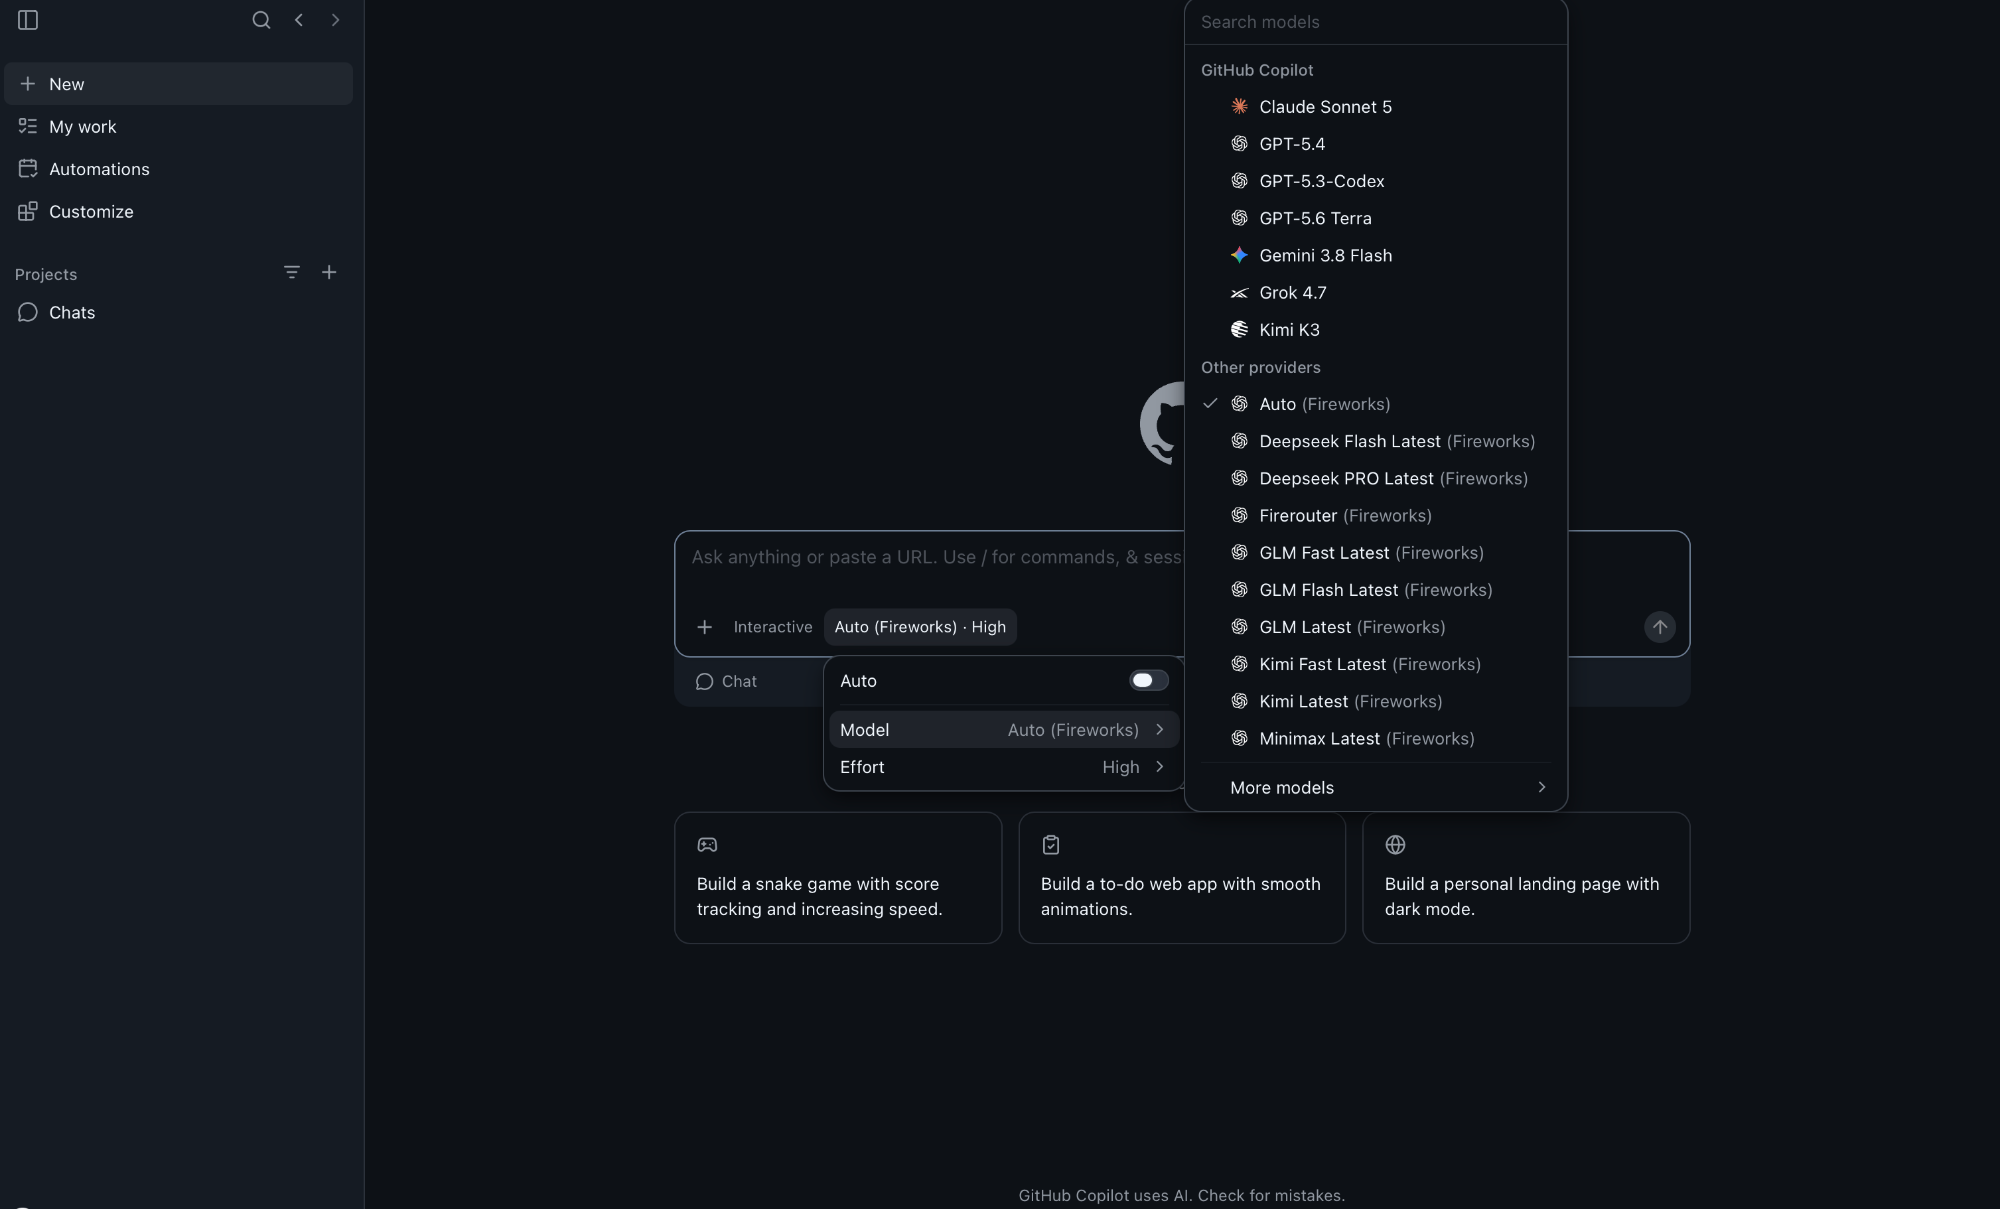The width and height of the screenshot is (2000, 1209).
Task: Toggle the sidebar panel icon
Action: (x=28, y=20)
